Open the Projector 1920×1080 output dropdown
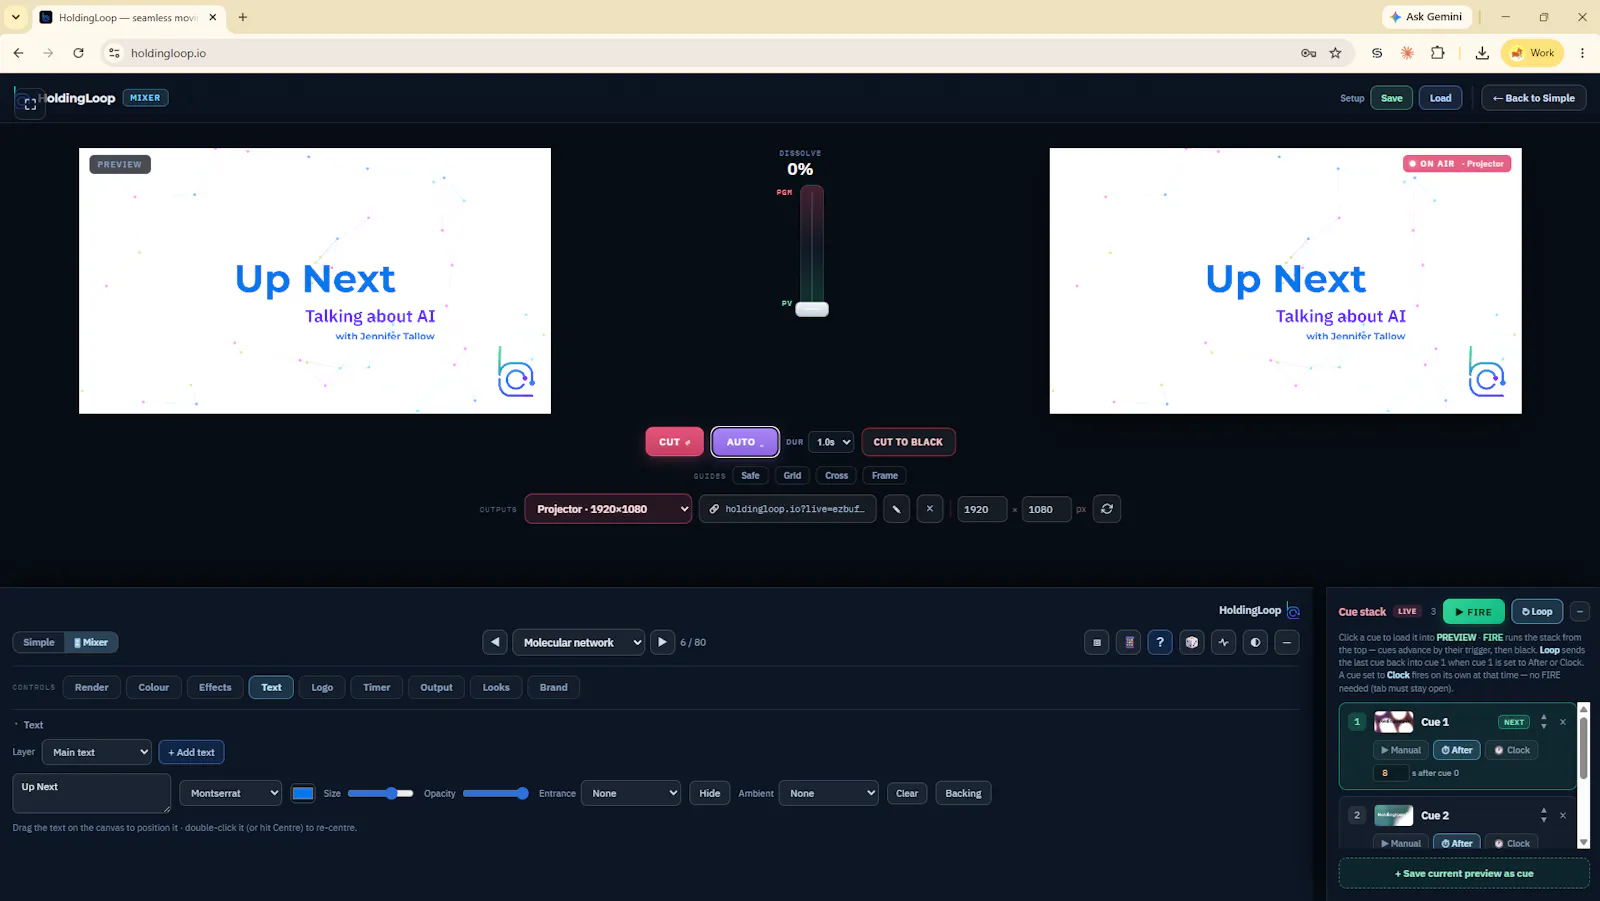1600x901 pixels. coord(608,509)
